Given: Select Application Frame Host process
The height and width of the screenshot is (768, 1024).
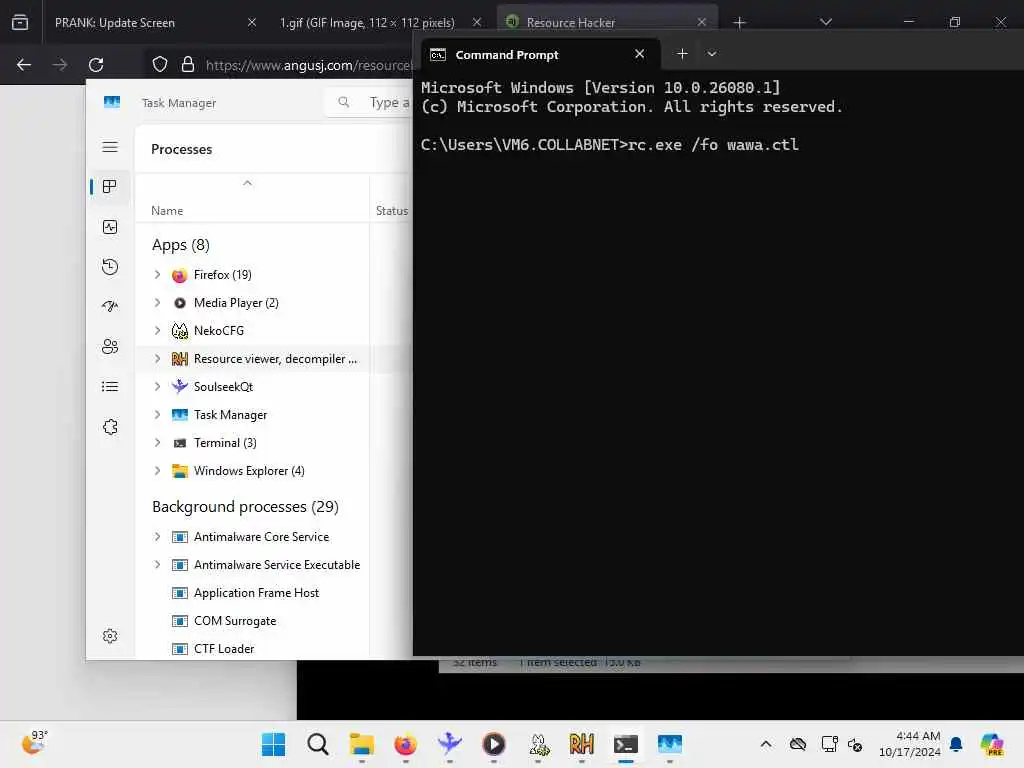Looking at the screenshot, I should coord(274,593).
